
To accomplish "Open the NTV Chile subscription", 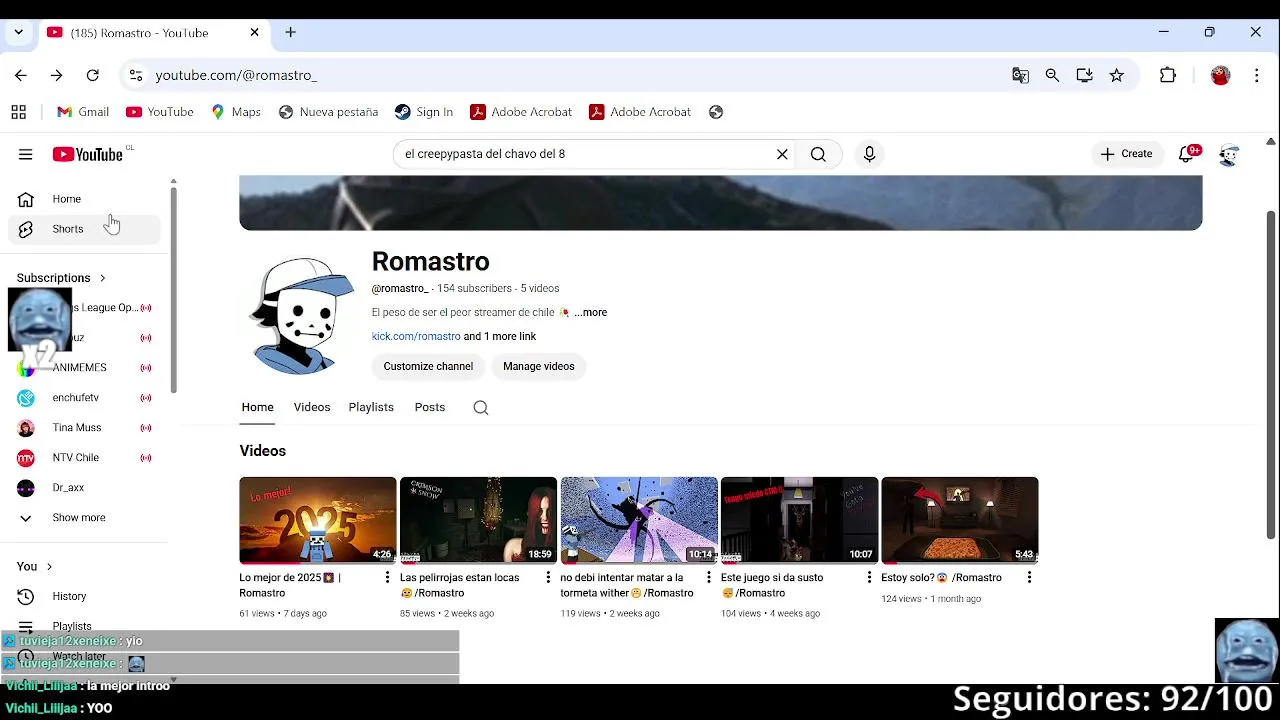I will pos(85,458).
